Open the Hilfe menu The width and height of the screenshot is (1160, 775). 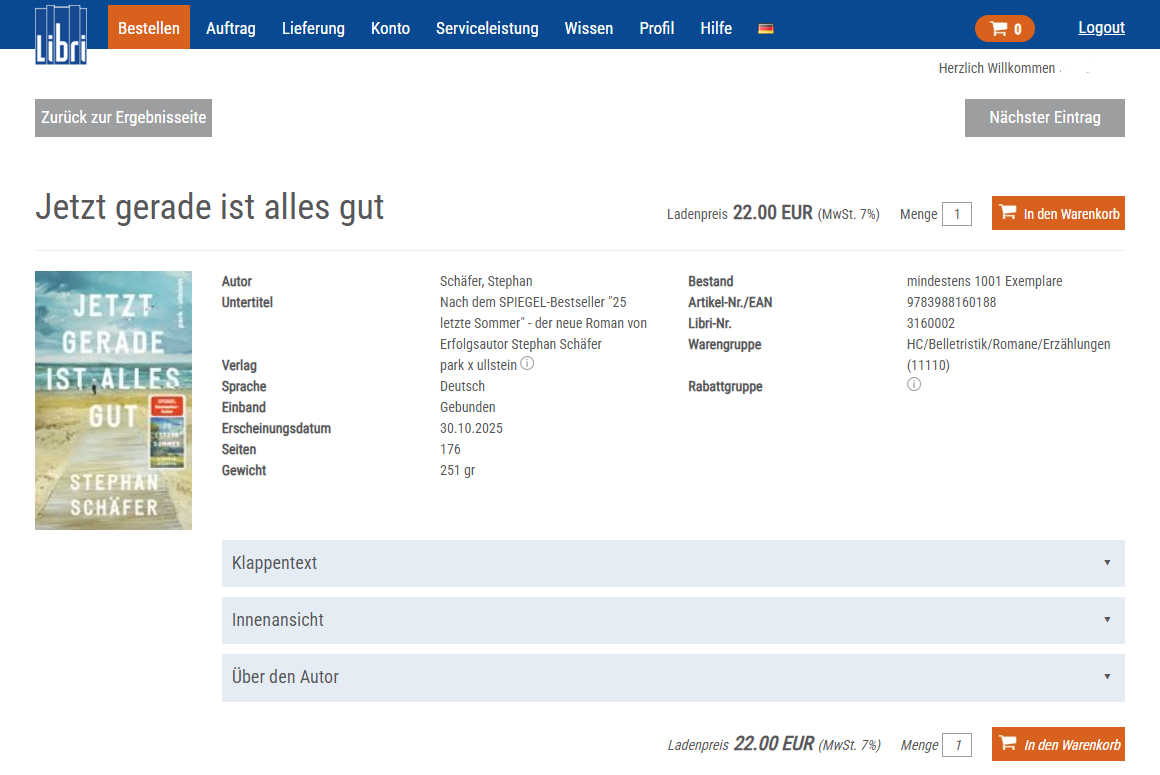[x=715, y=28]
